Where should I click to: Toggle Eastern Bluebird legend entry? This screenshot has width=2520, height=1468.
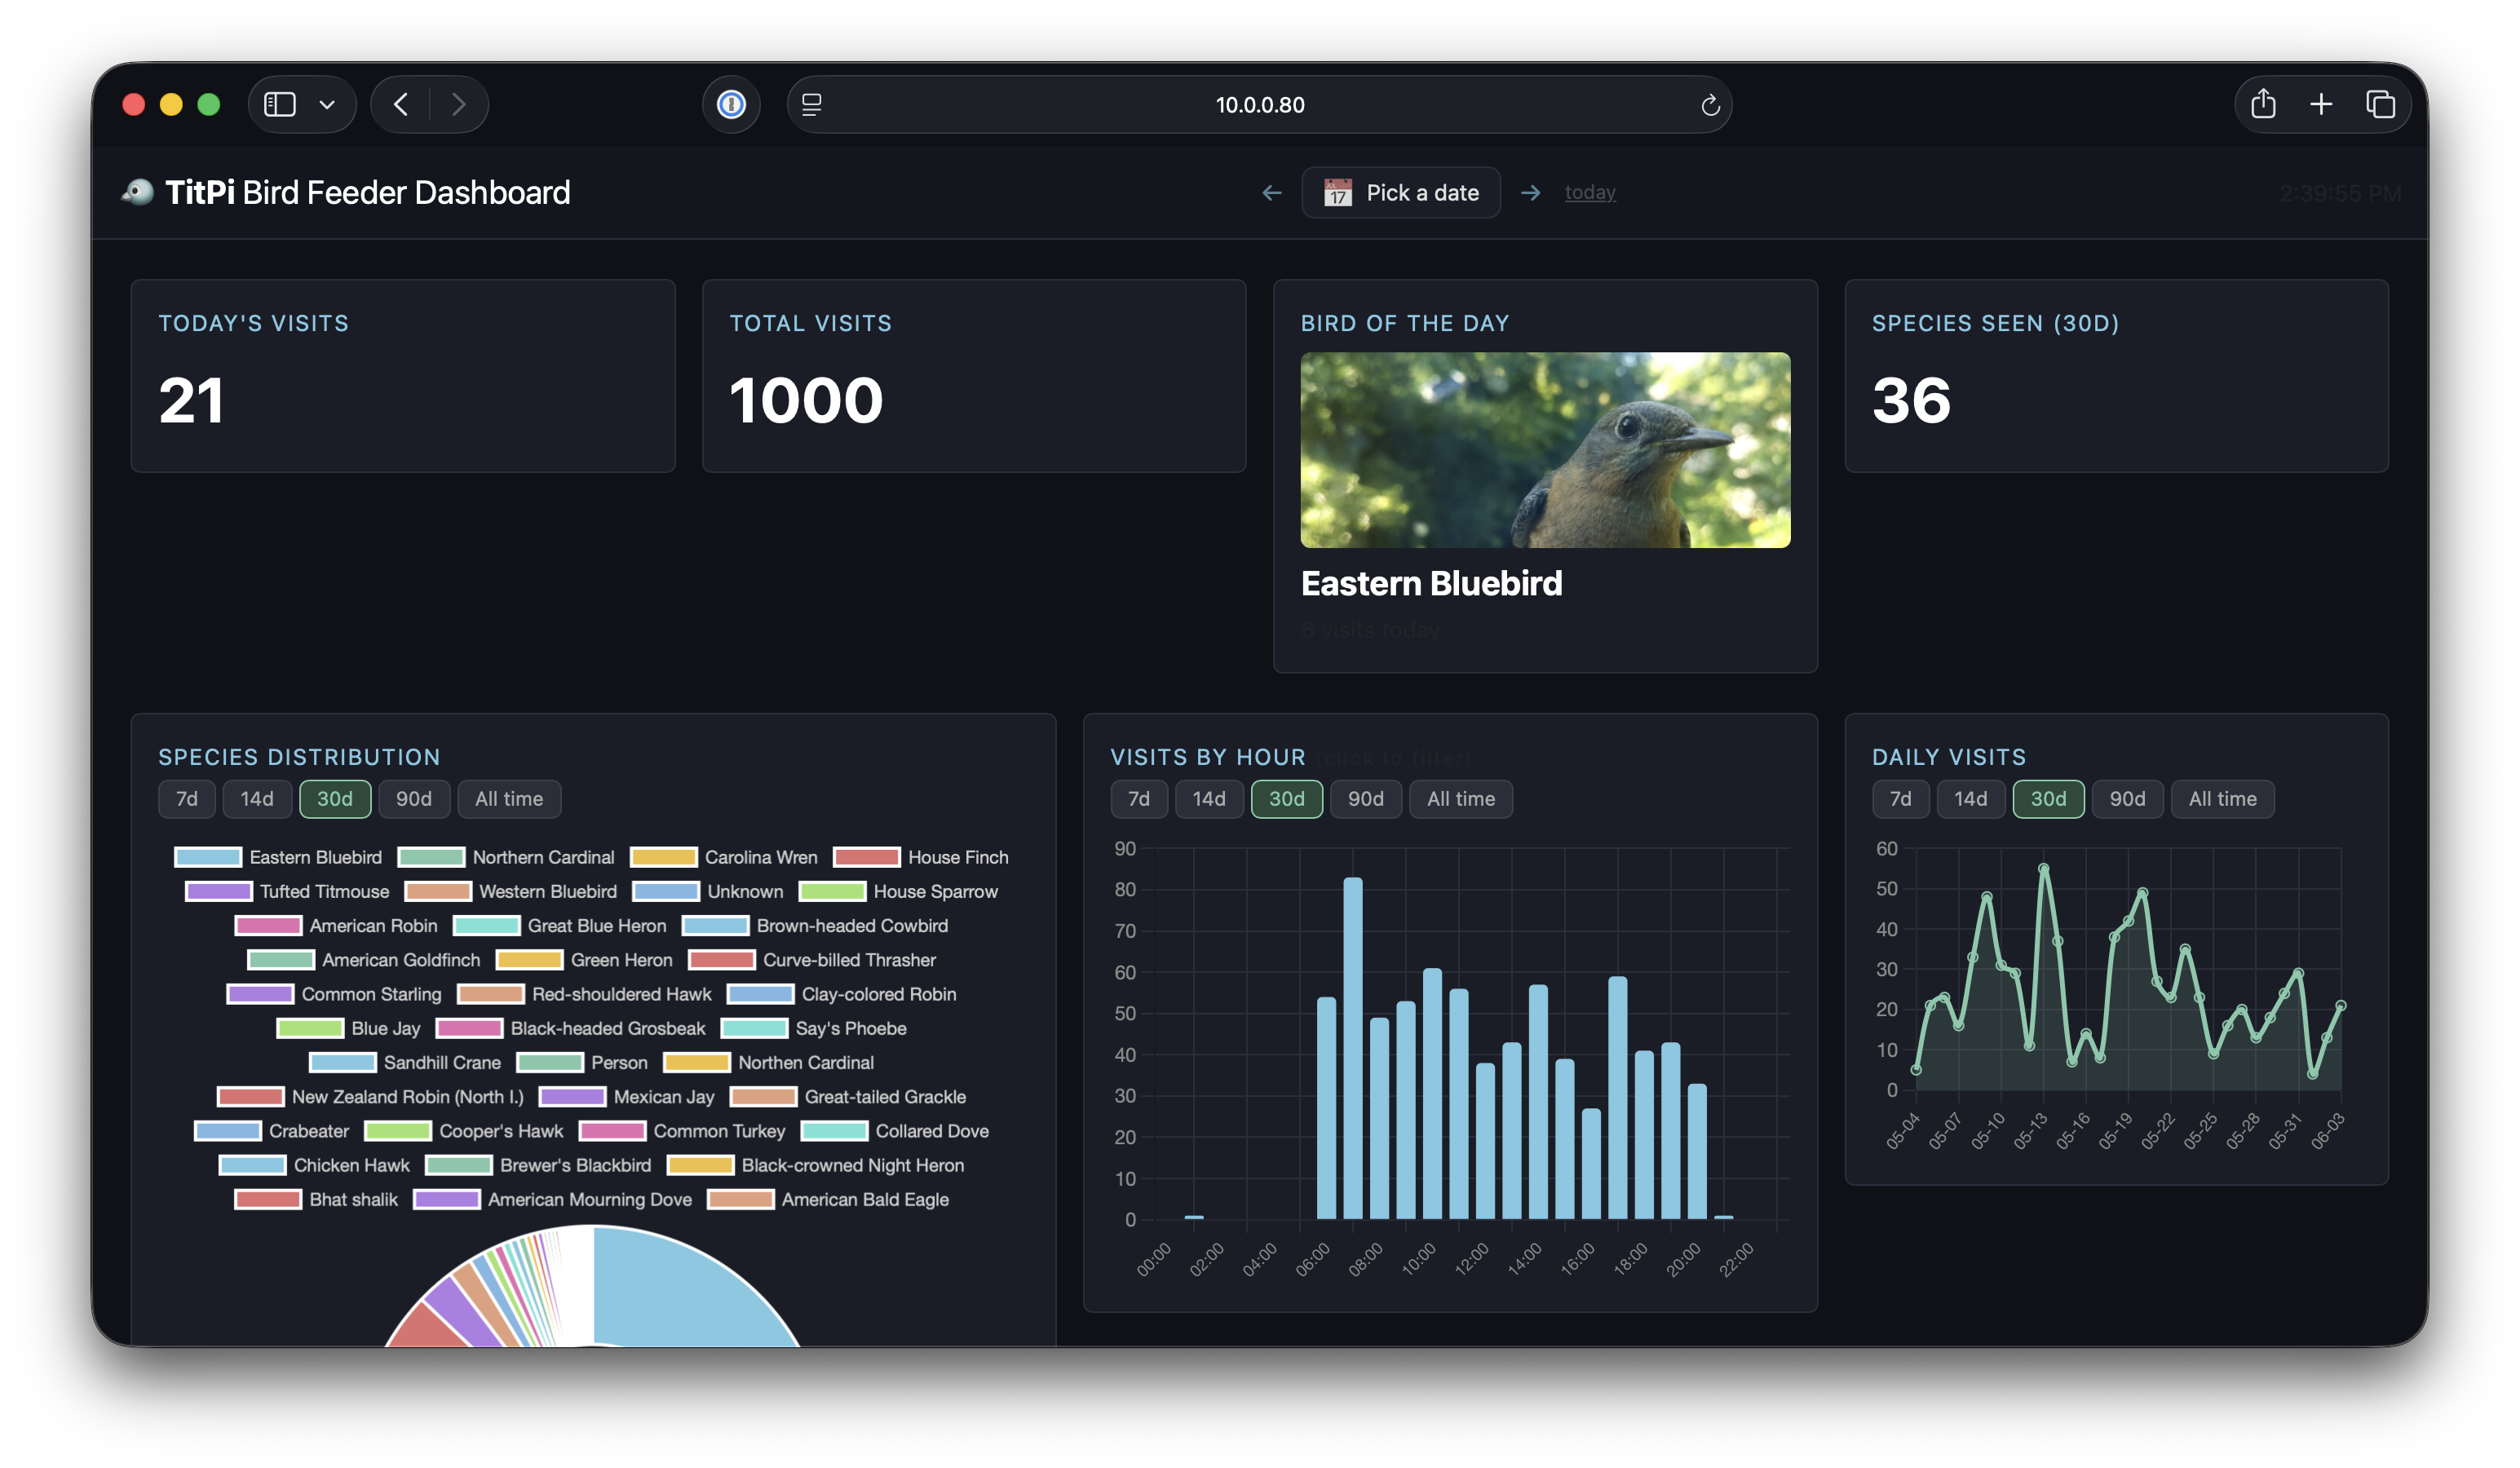[x=278, y=857]
